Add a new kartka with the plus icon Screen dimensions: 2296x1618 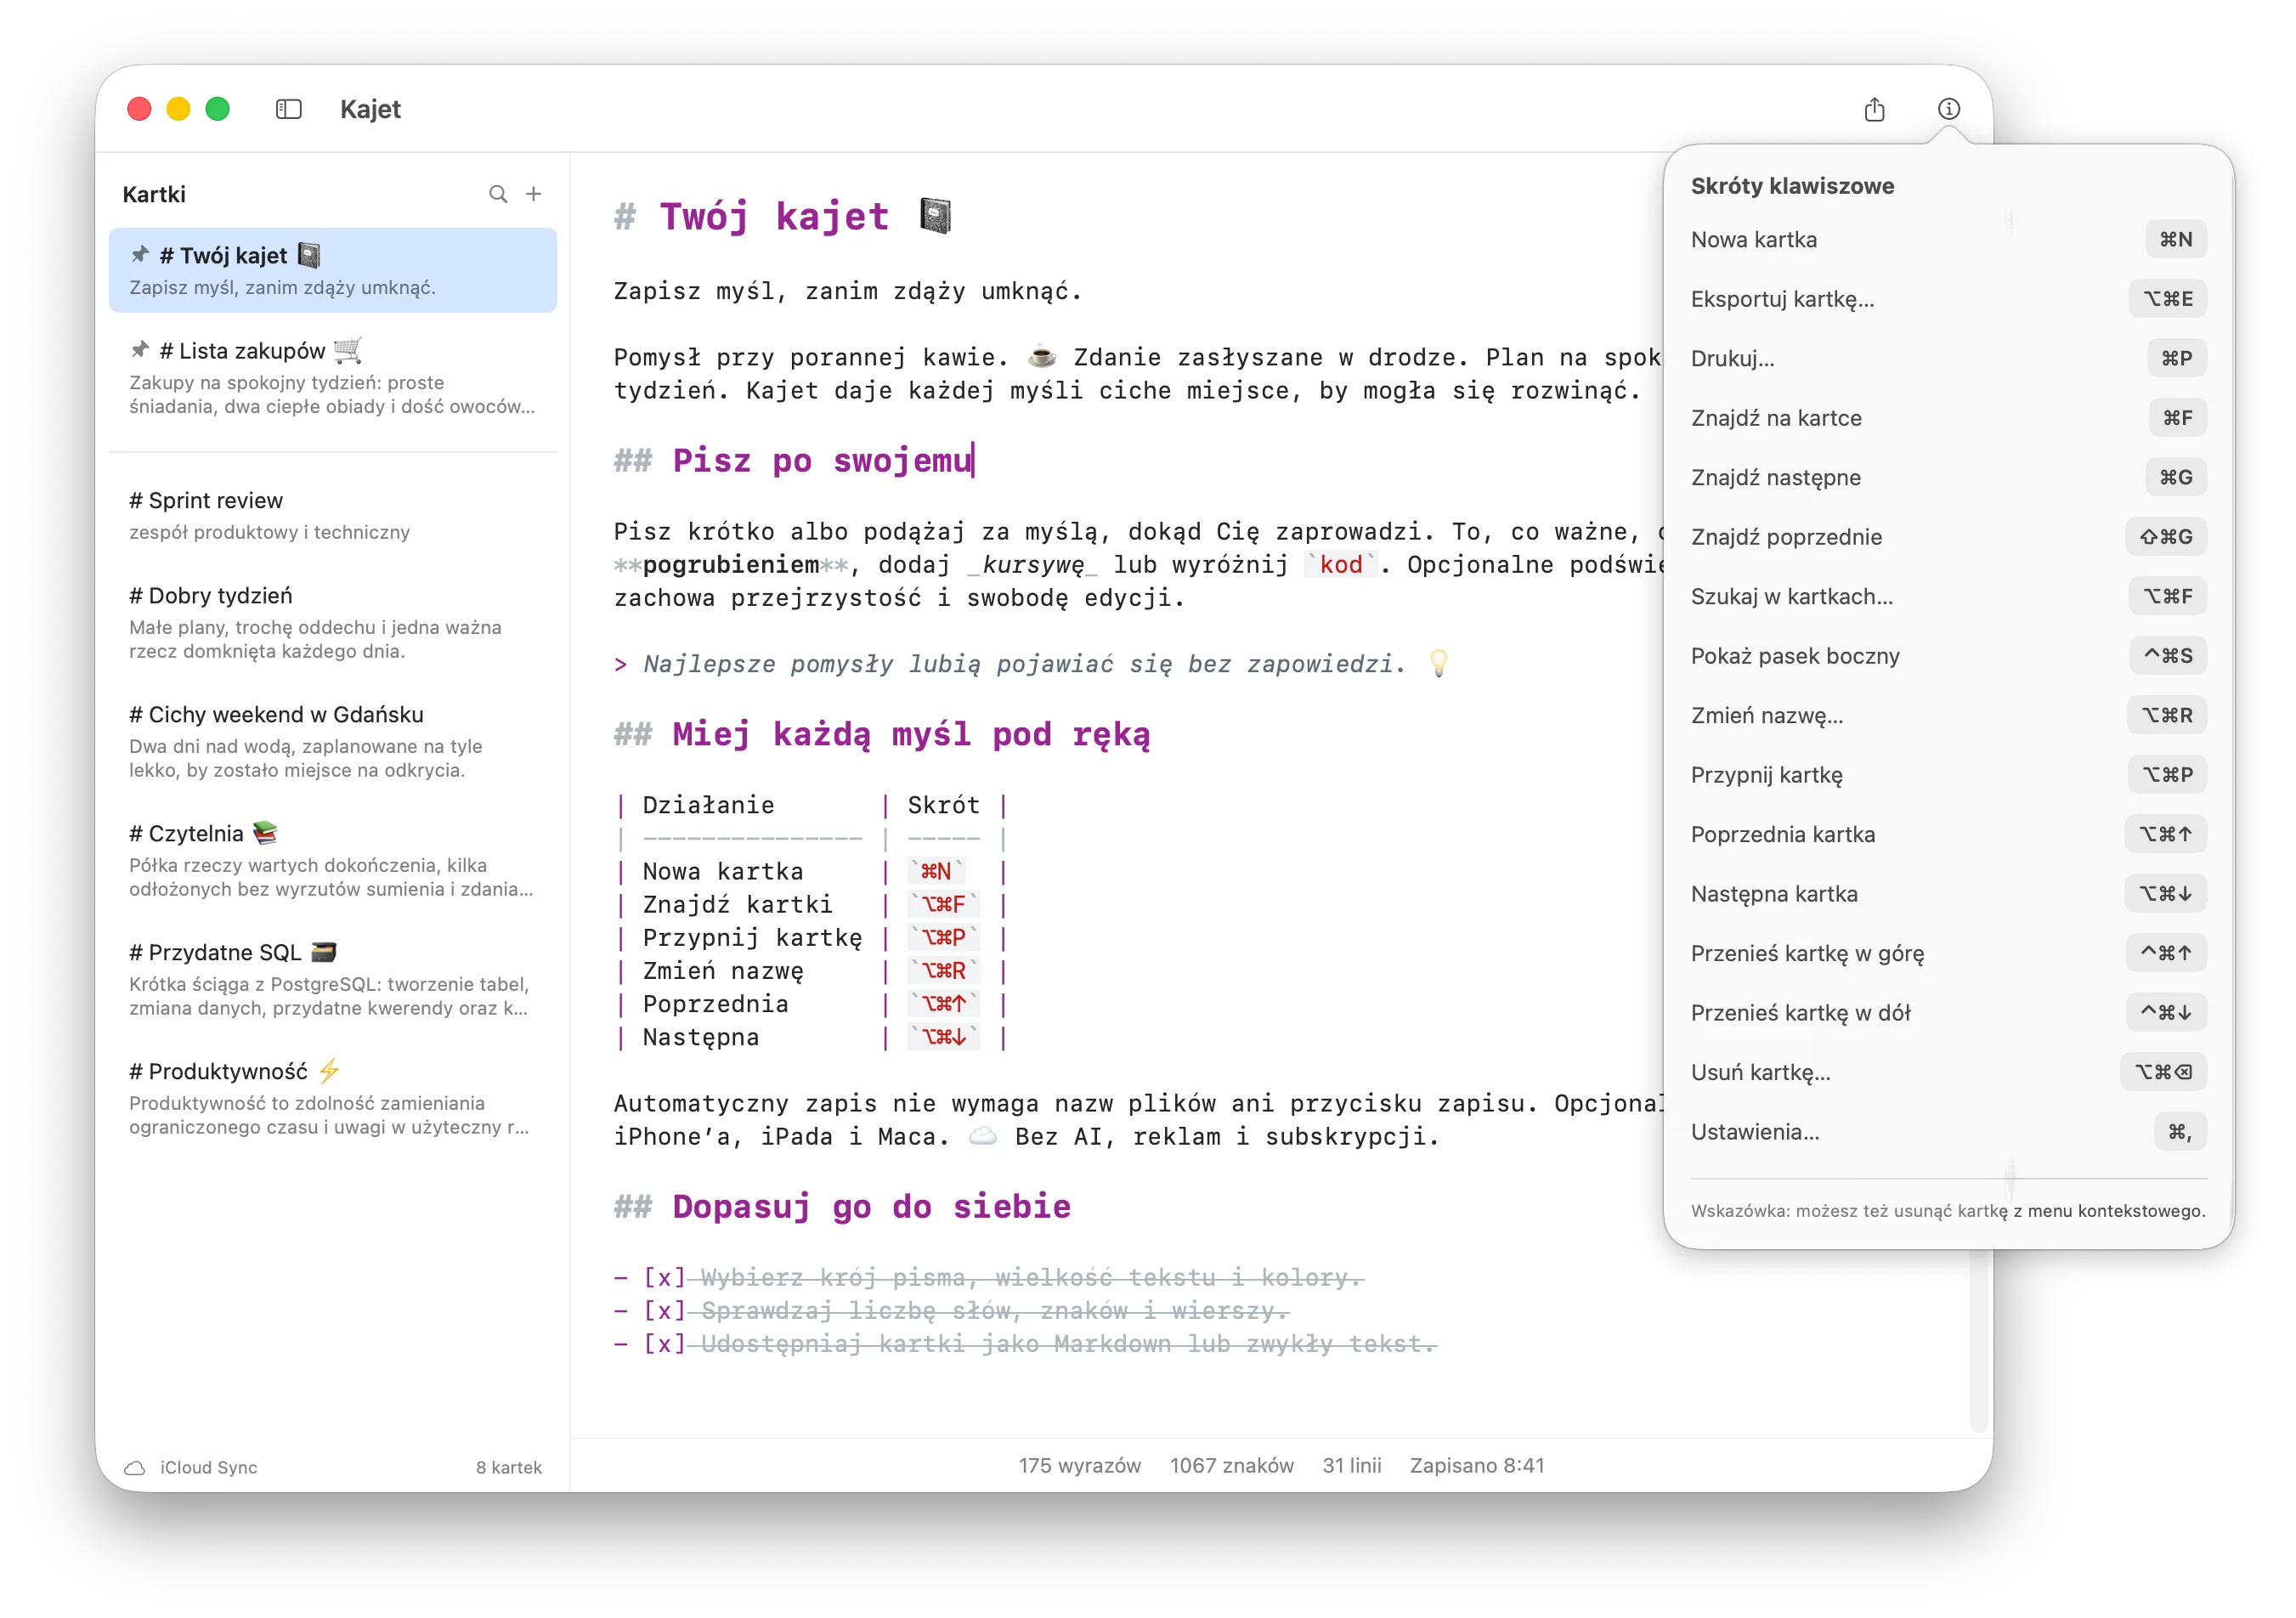[534, 194]
